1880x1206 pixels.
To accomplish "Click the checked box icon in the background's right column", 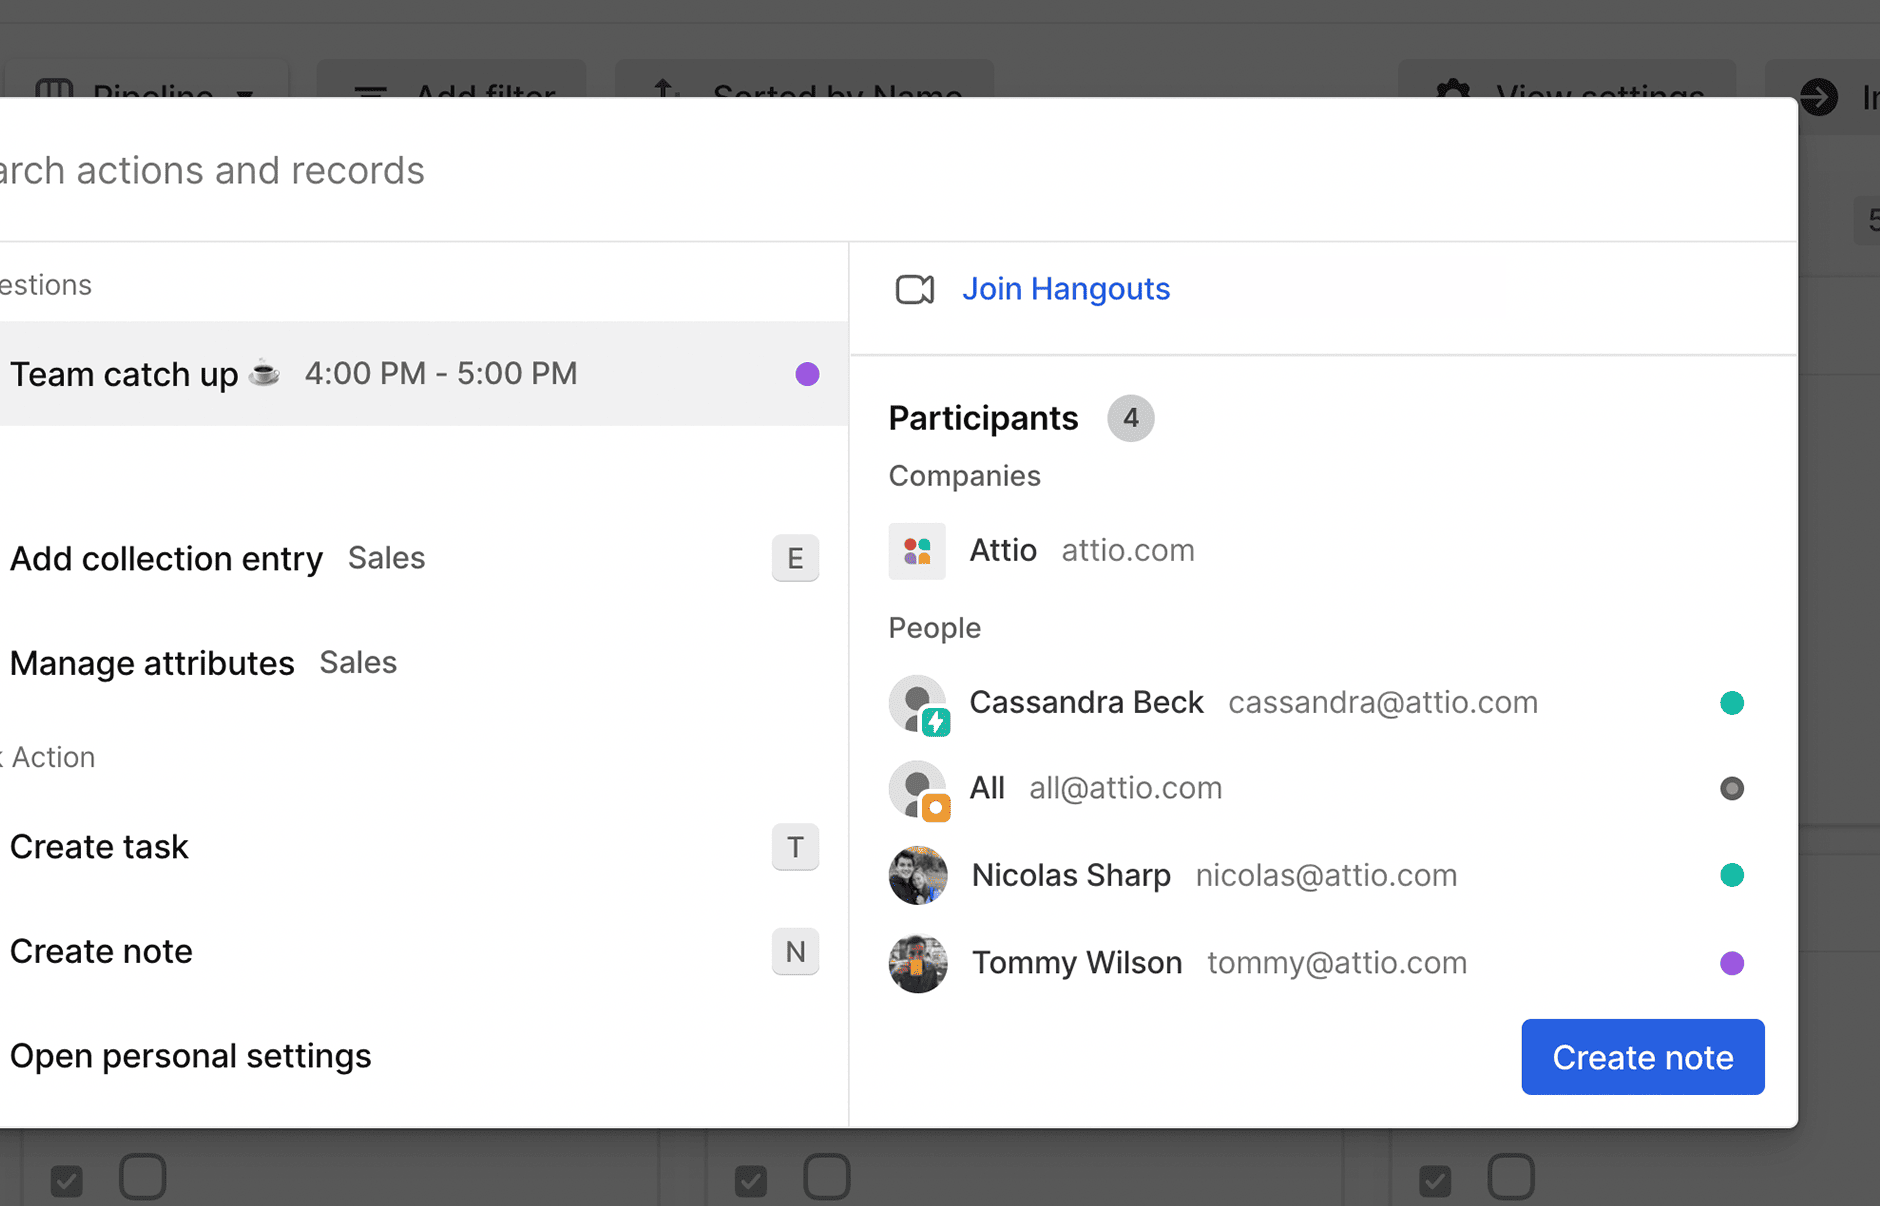I will tap(1435, 1180).
